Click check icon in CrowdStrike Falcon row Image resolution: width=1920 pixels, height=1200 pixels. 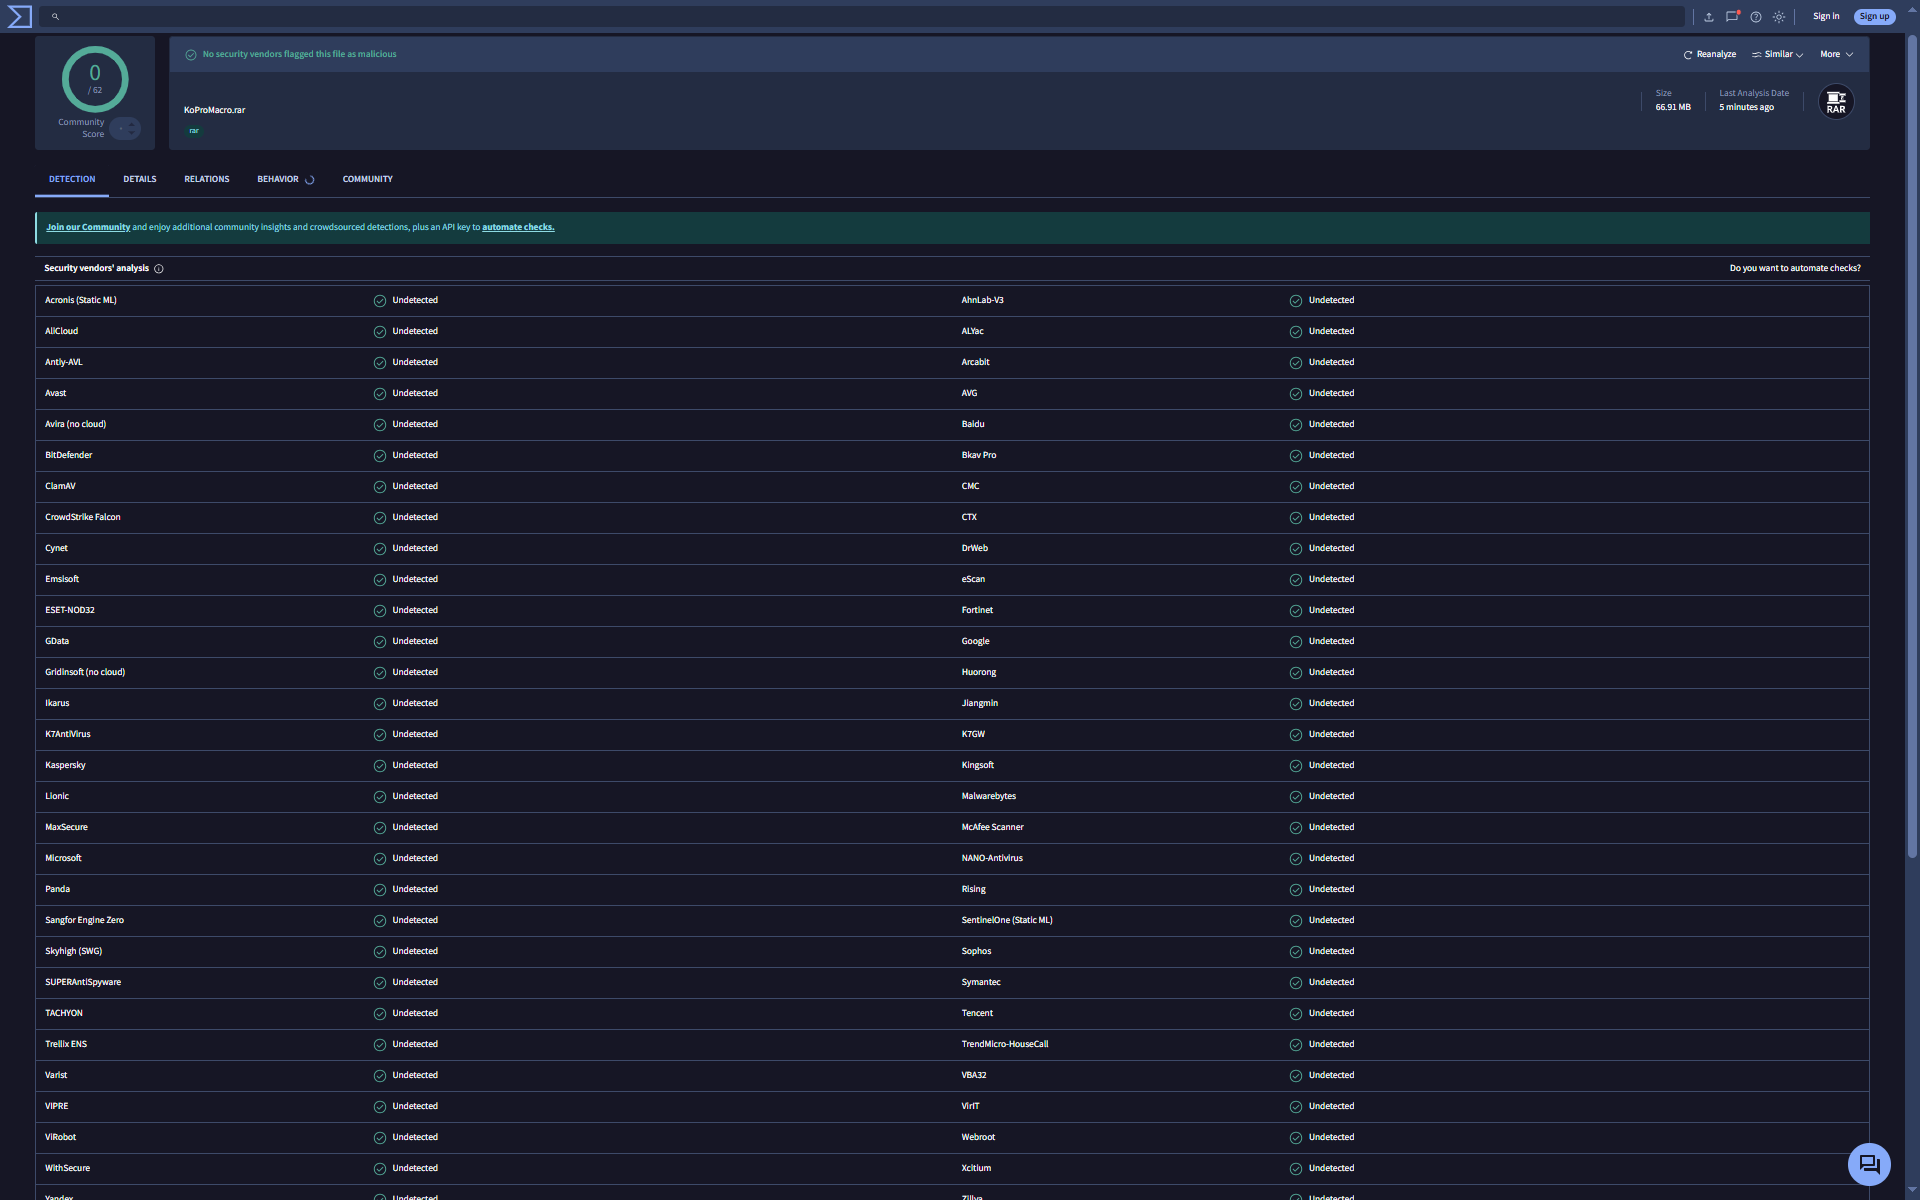click(380, 518)
